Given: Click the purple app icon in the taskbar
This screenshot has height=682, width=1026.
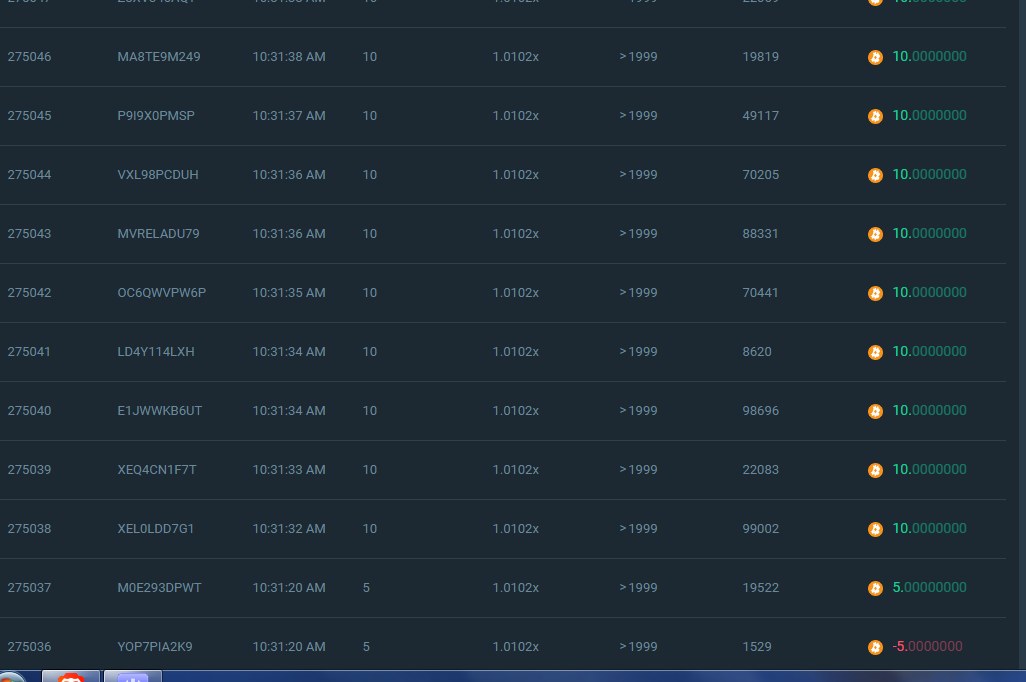Looking at the screenshot, I should (x=132, y=677).
